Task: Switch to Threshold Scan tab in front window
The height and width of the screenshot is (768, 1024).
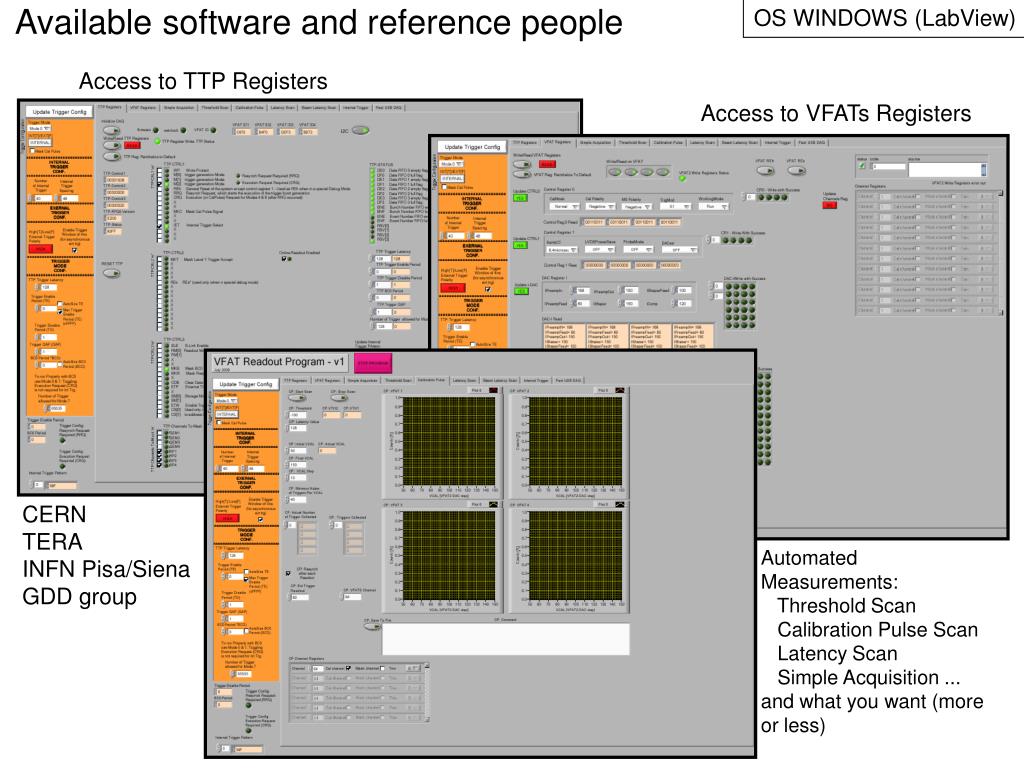Action: click(398, 380)
